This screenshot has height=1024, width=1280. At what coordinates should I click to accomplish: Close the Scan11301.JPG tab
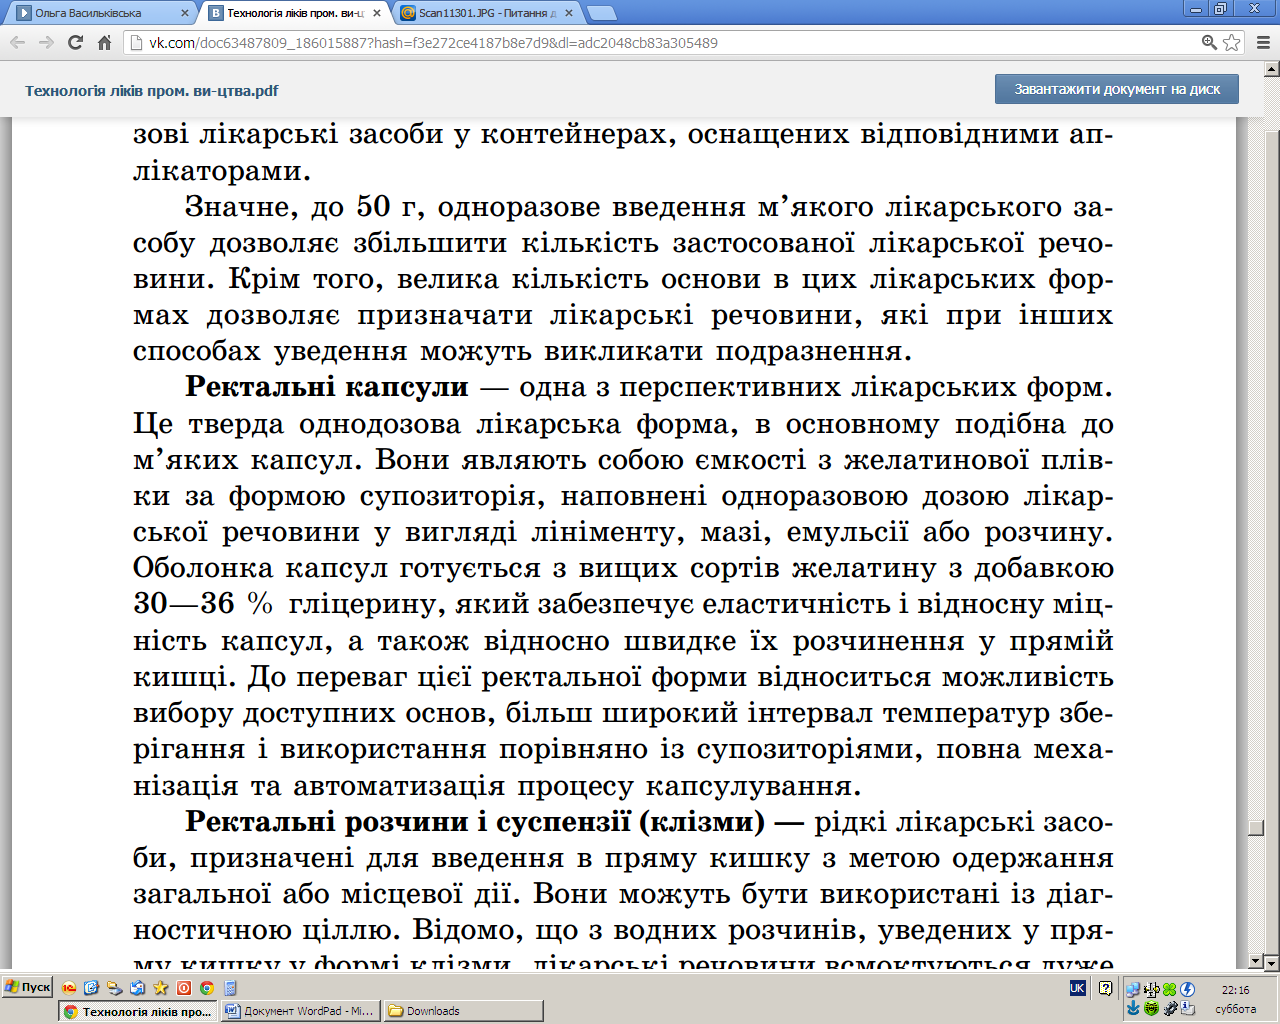(568, 13)
